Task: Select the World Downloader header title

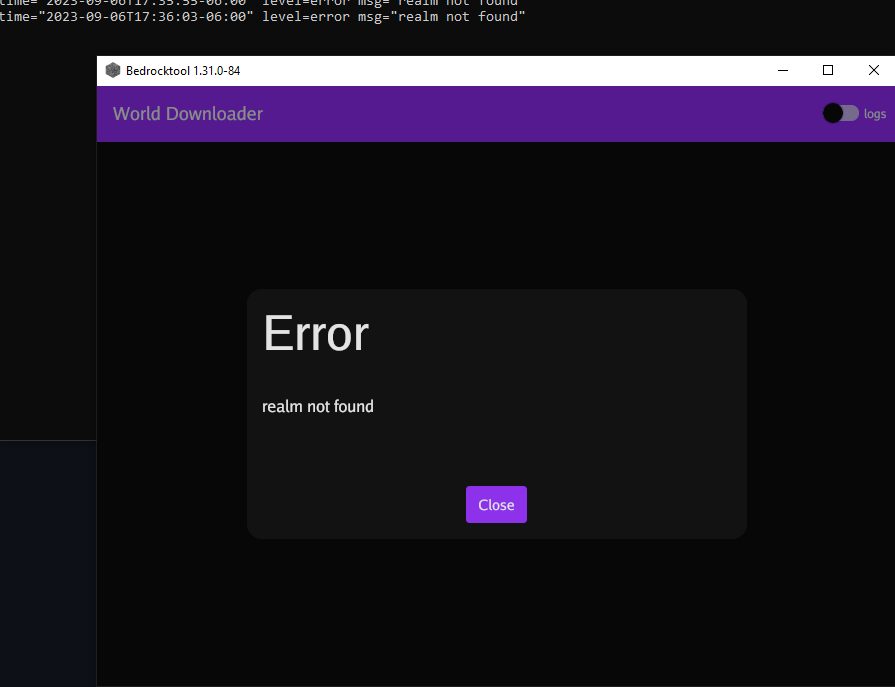Action: coord(187,113)
